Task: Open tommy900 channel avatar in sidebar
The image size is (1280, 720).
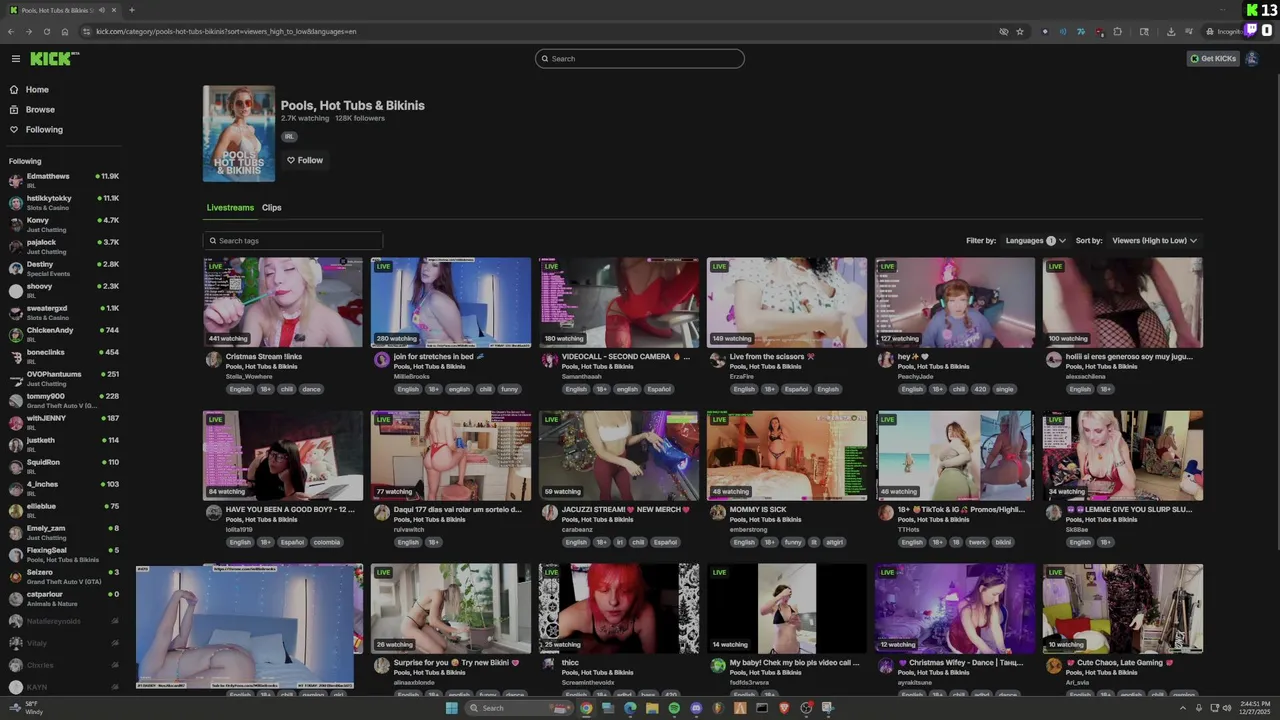Action: pos(15,400)
